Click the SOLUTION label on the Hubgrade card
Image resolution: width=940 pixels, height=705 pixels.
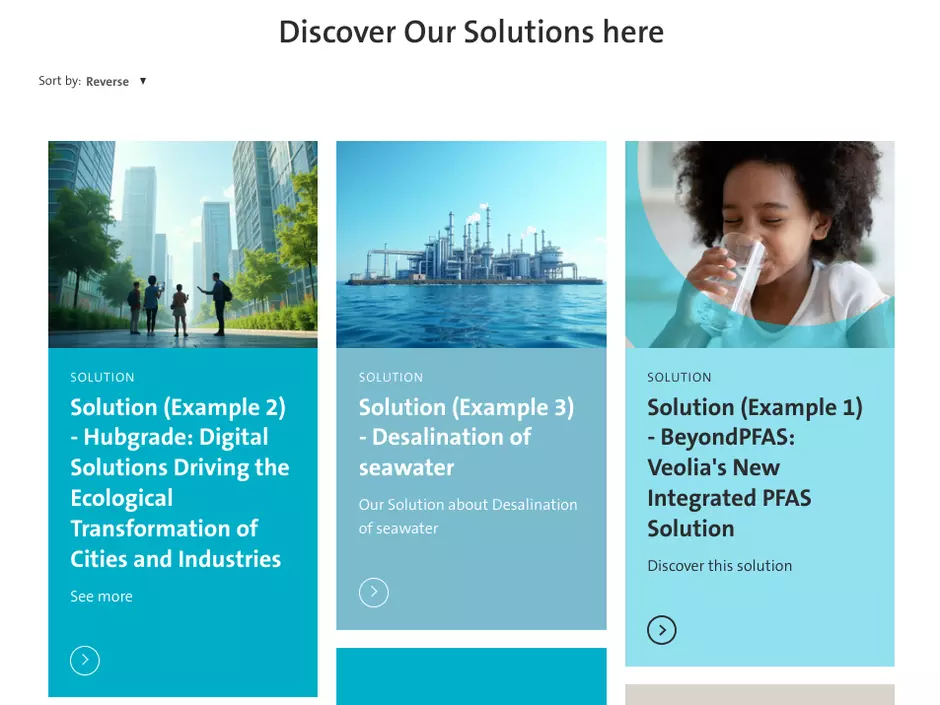point(102,377)
